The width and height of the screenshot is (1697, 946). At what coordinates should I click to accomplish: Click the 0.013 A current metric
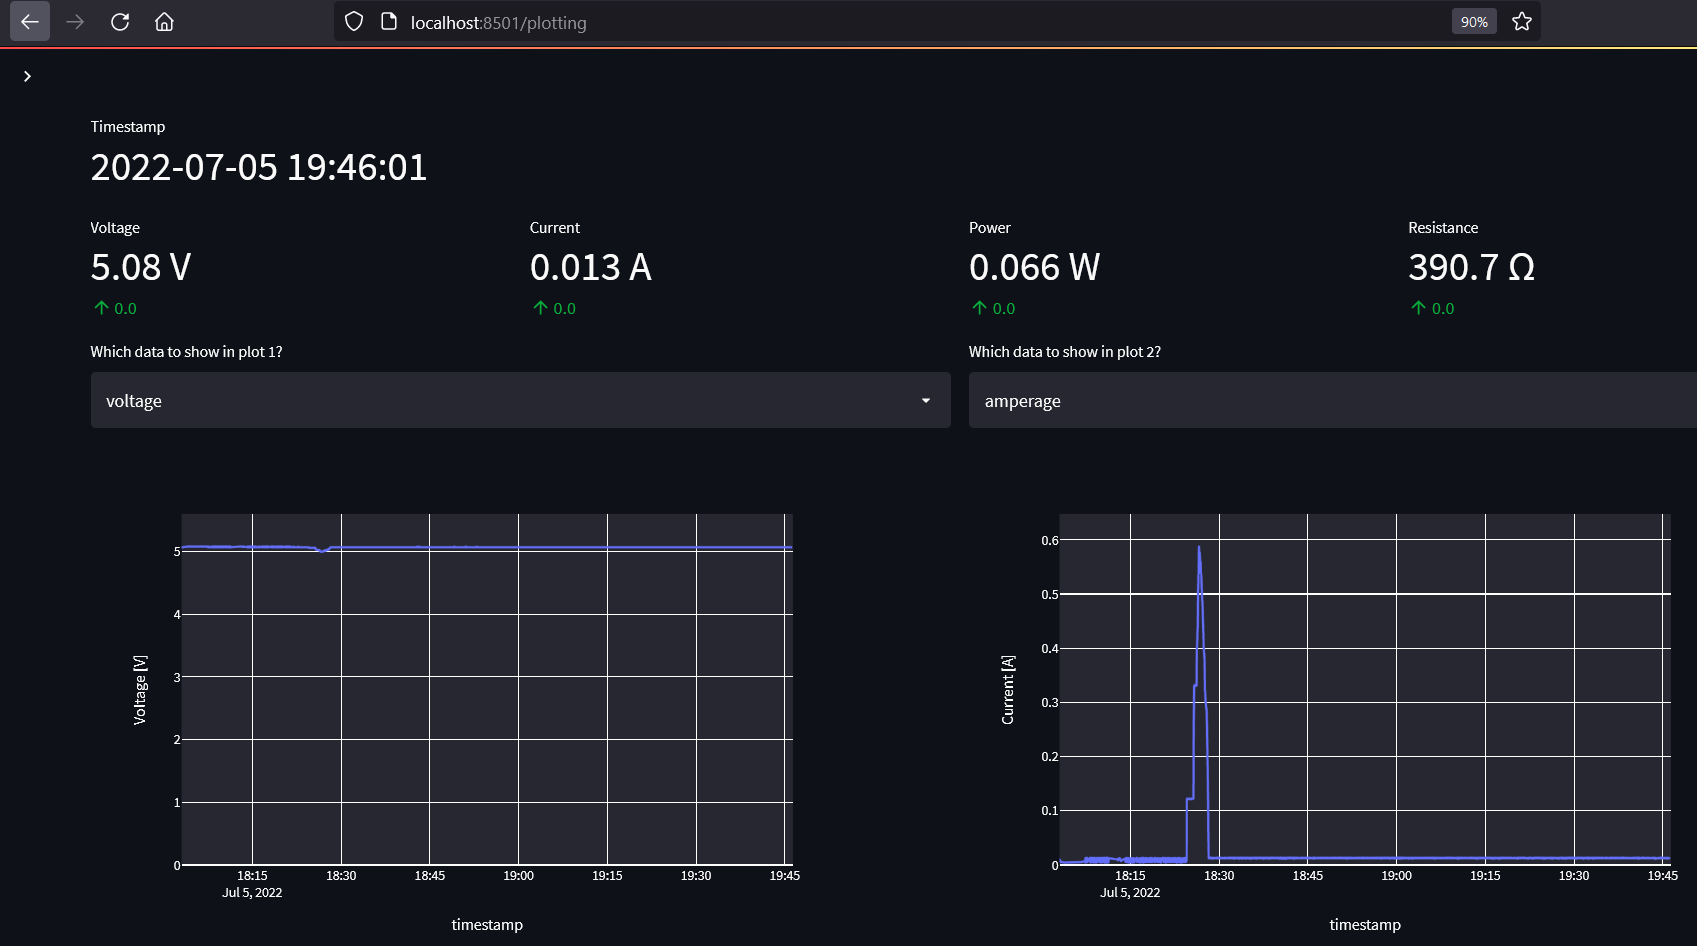pyautogui.click(x=591, y=267)
